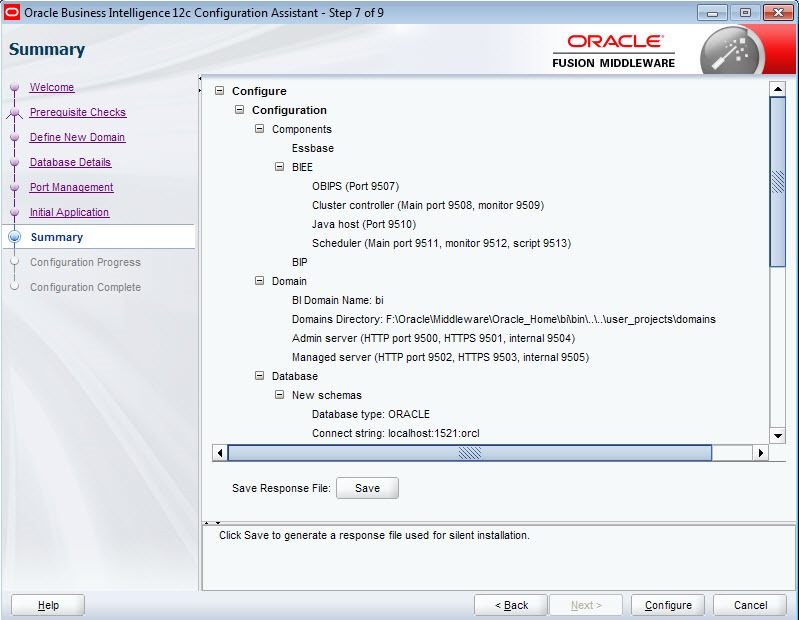The height and width of the screenshot is (620, 799).
Task: Click the Configuration Complete step bullet icon
Action: click(x=15, y=286)
